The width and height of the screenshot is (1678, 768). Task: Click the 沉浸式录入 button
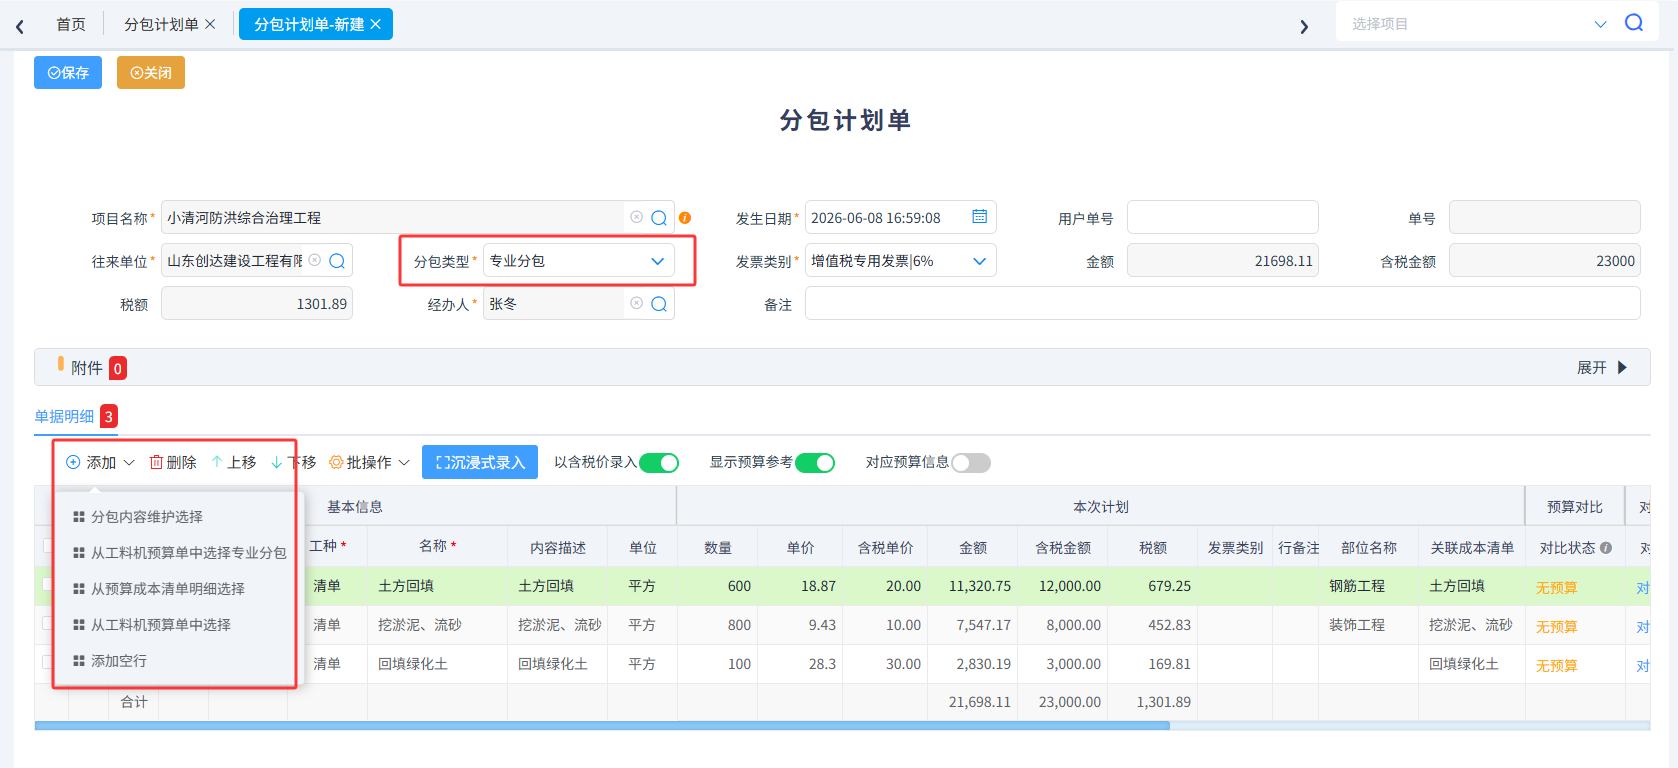click(x=480, y=462)
